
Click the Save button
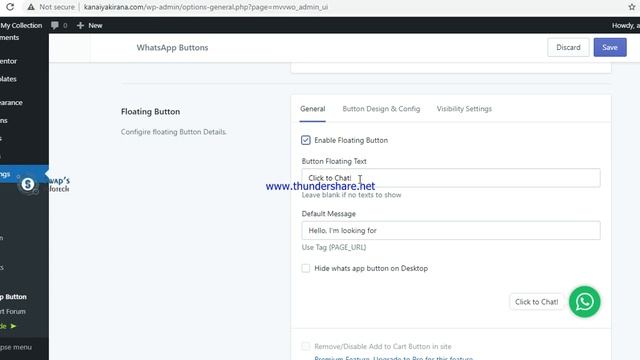[610, 47]
